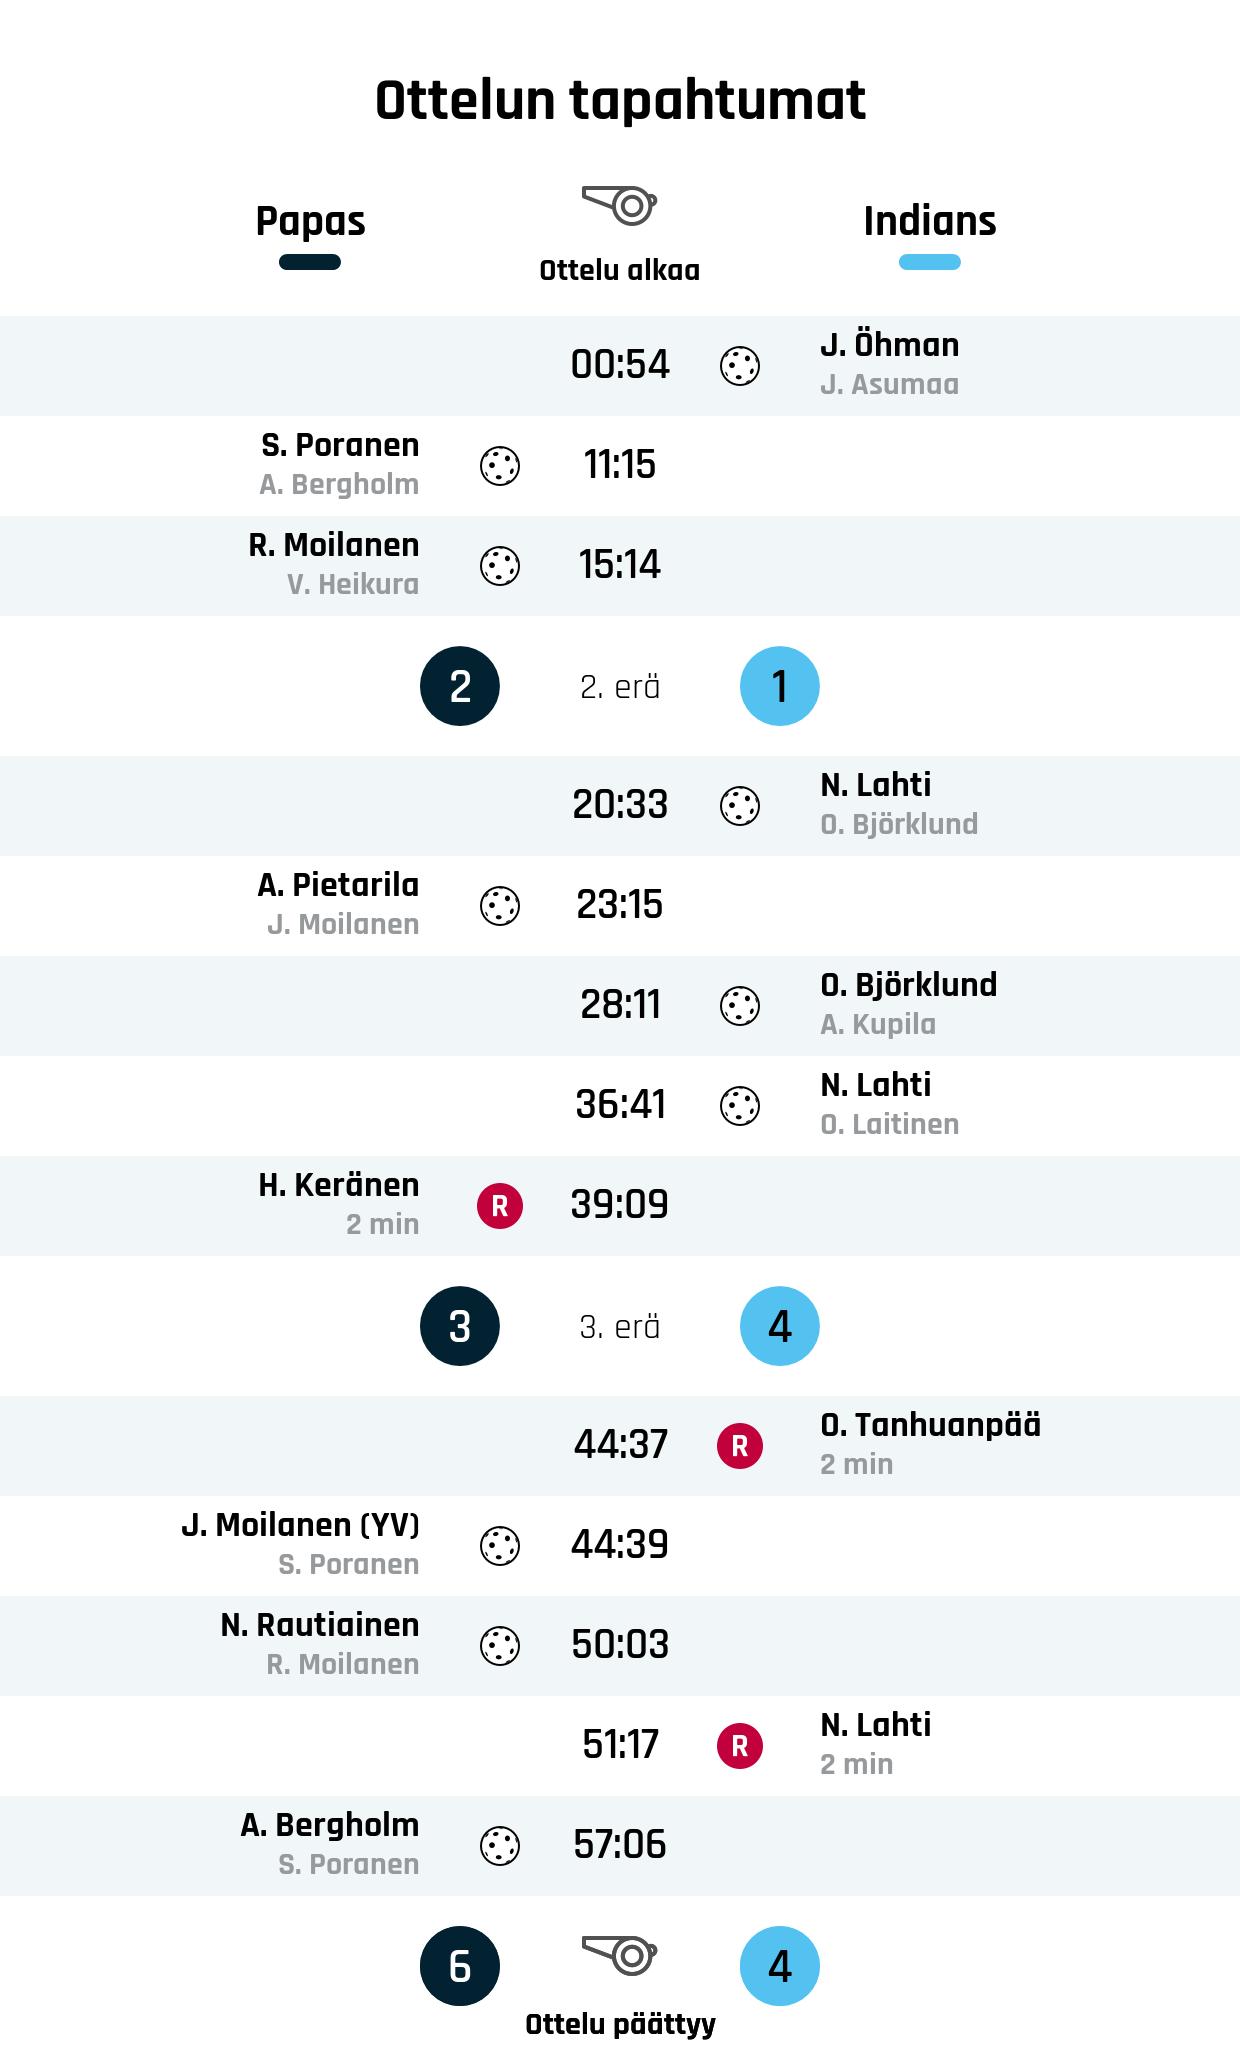This screenshot has width=1240, height=2058.
Task: Click the goal ball icon at 44:39
Action: pyautogui.click(x=500, y=1546)
